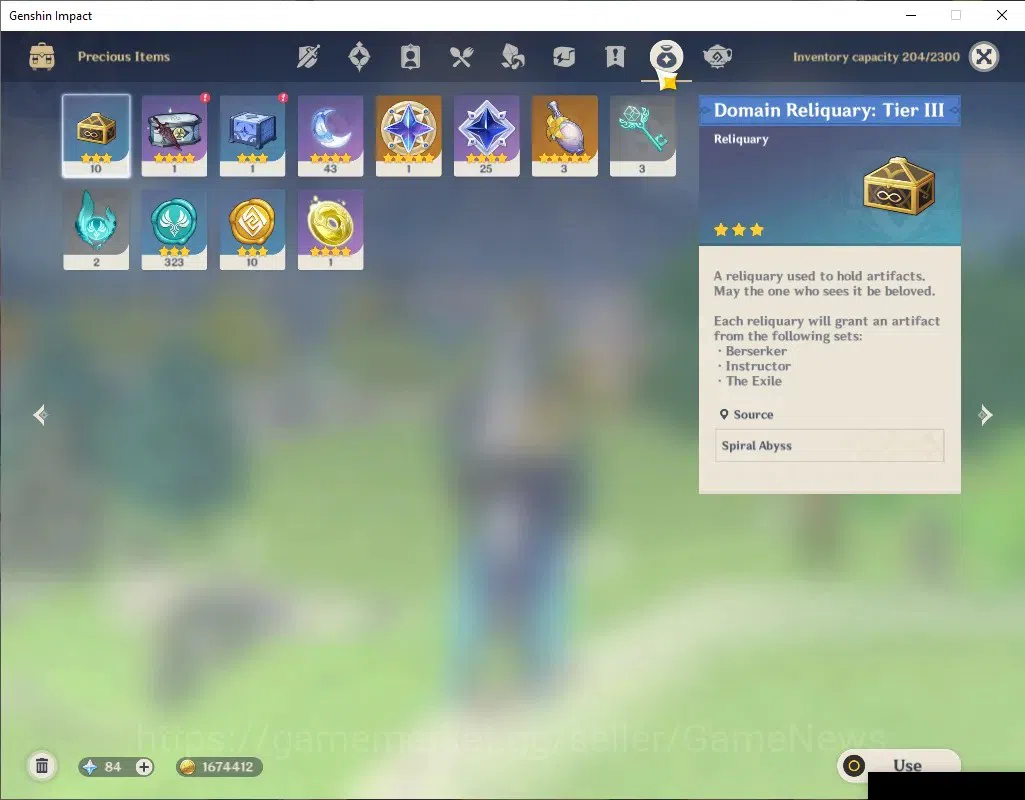The width and height of the screenshot is (1025, 800).
Task: Open the Weapons inventory tab
Action: [308, 57]
